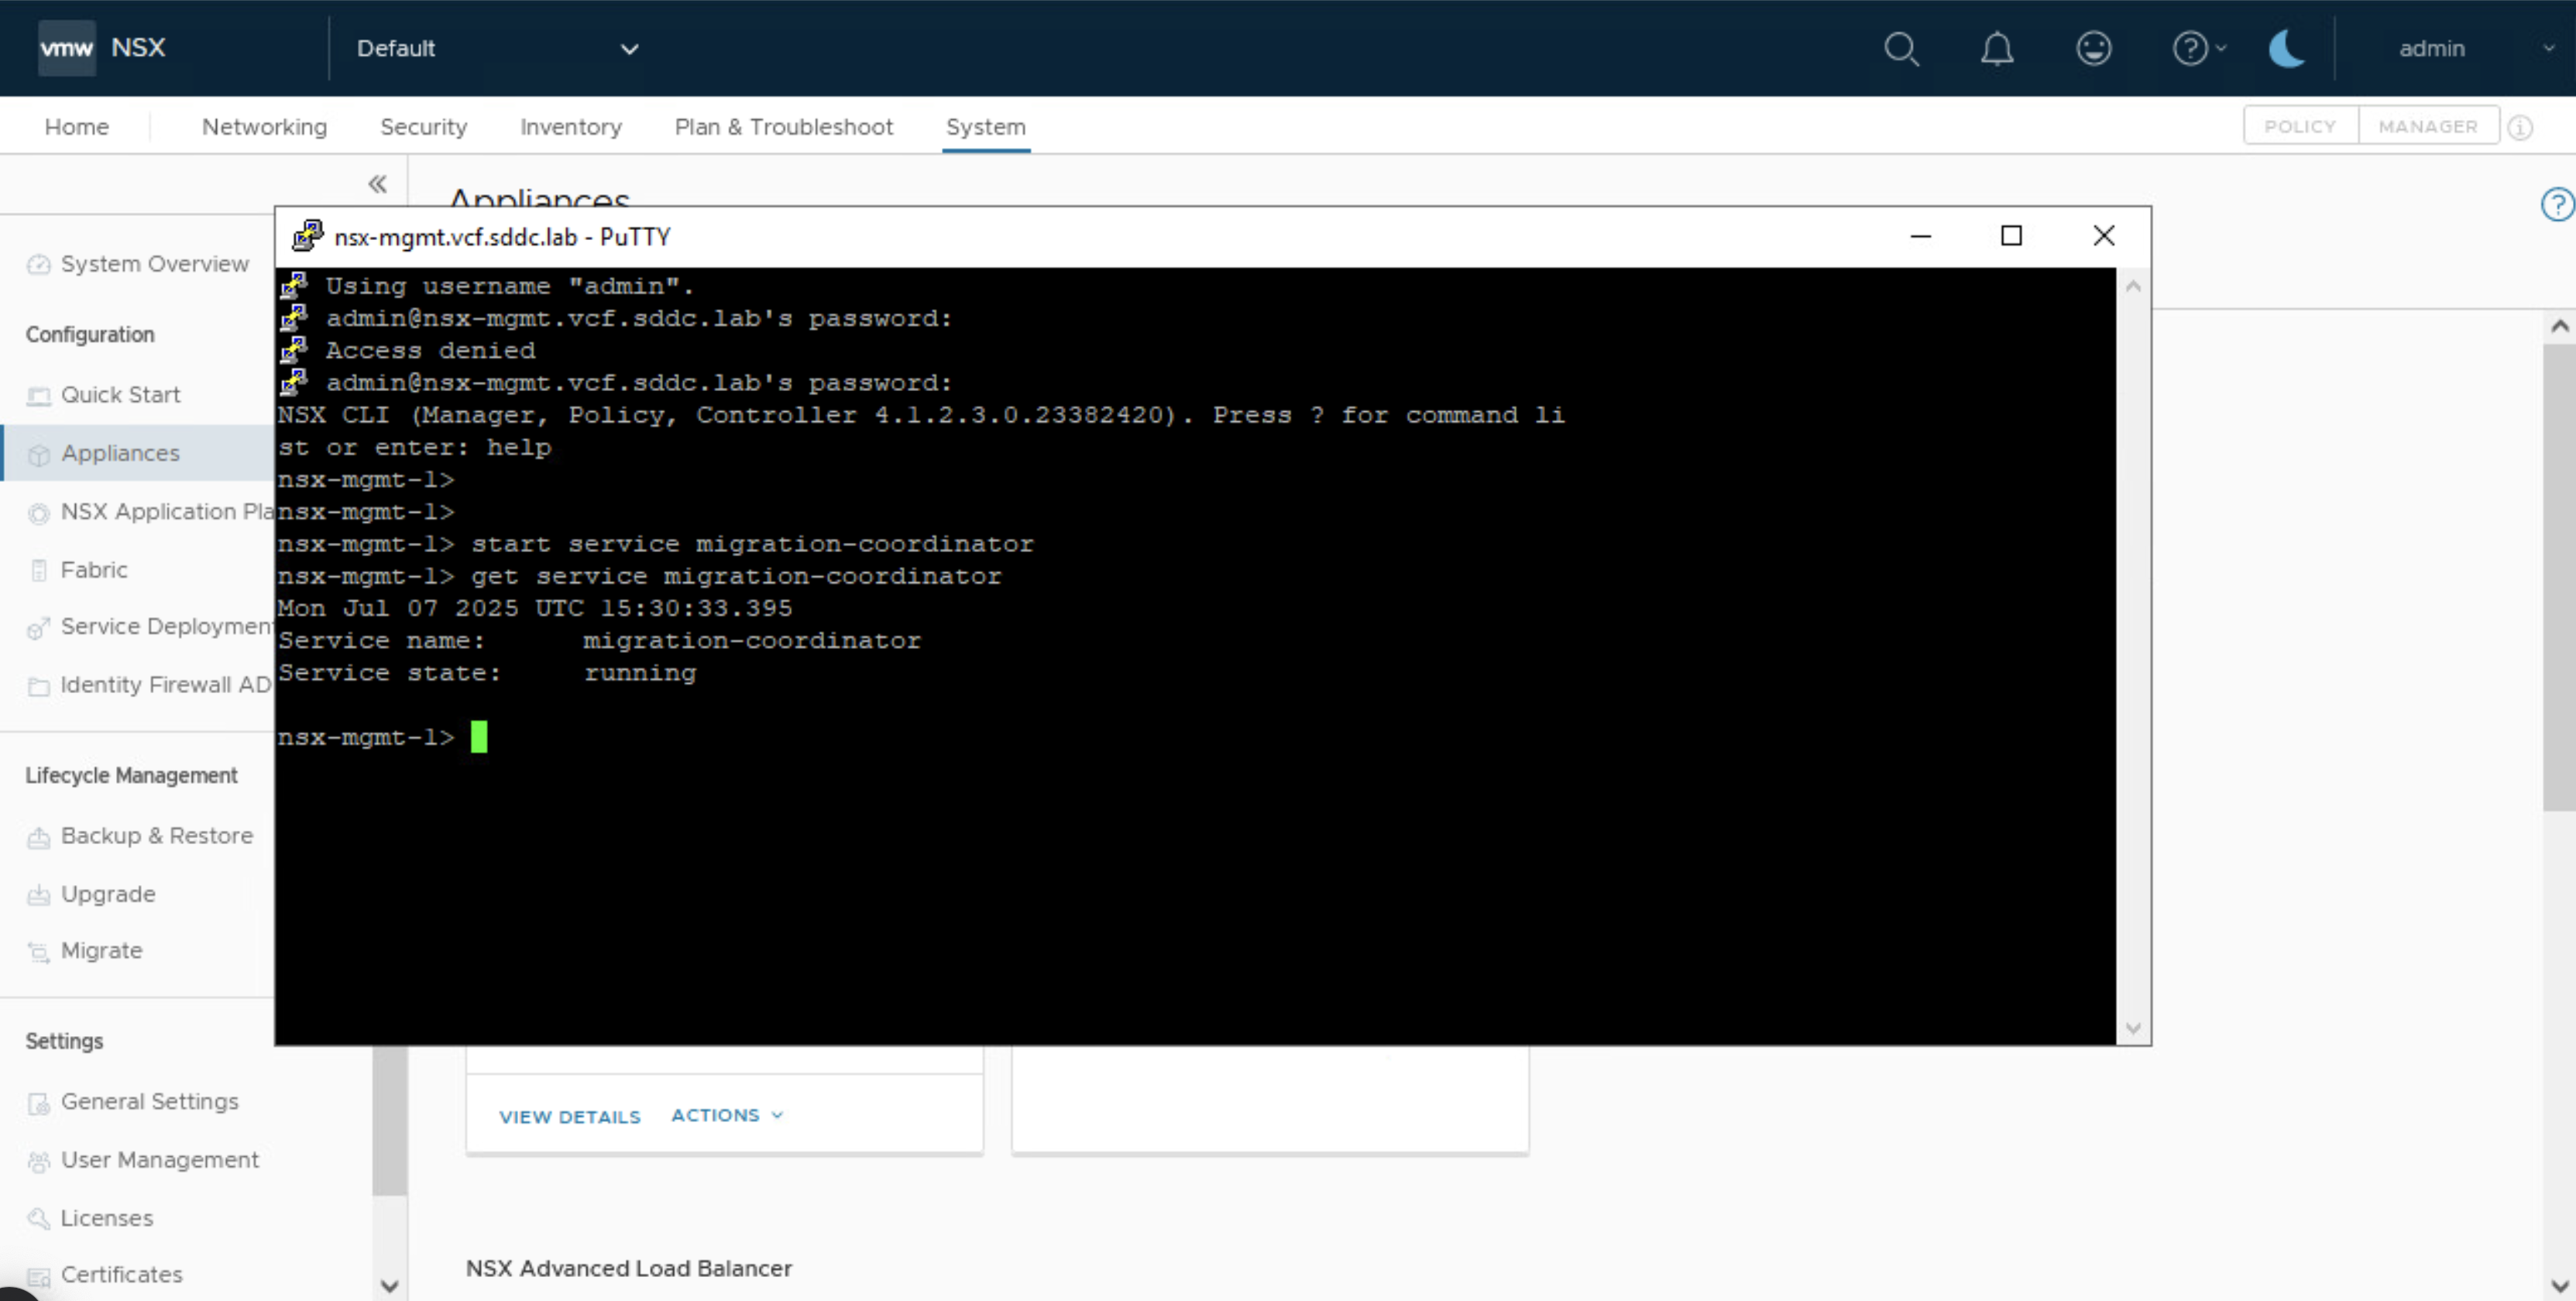Open the help question mark menu
Screen dimensions: 2576x1301
tap(2191, 48)
